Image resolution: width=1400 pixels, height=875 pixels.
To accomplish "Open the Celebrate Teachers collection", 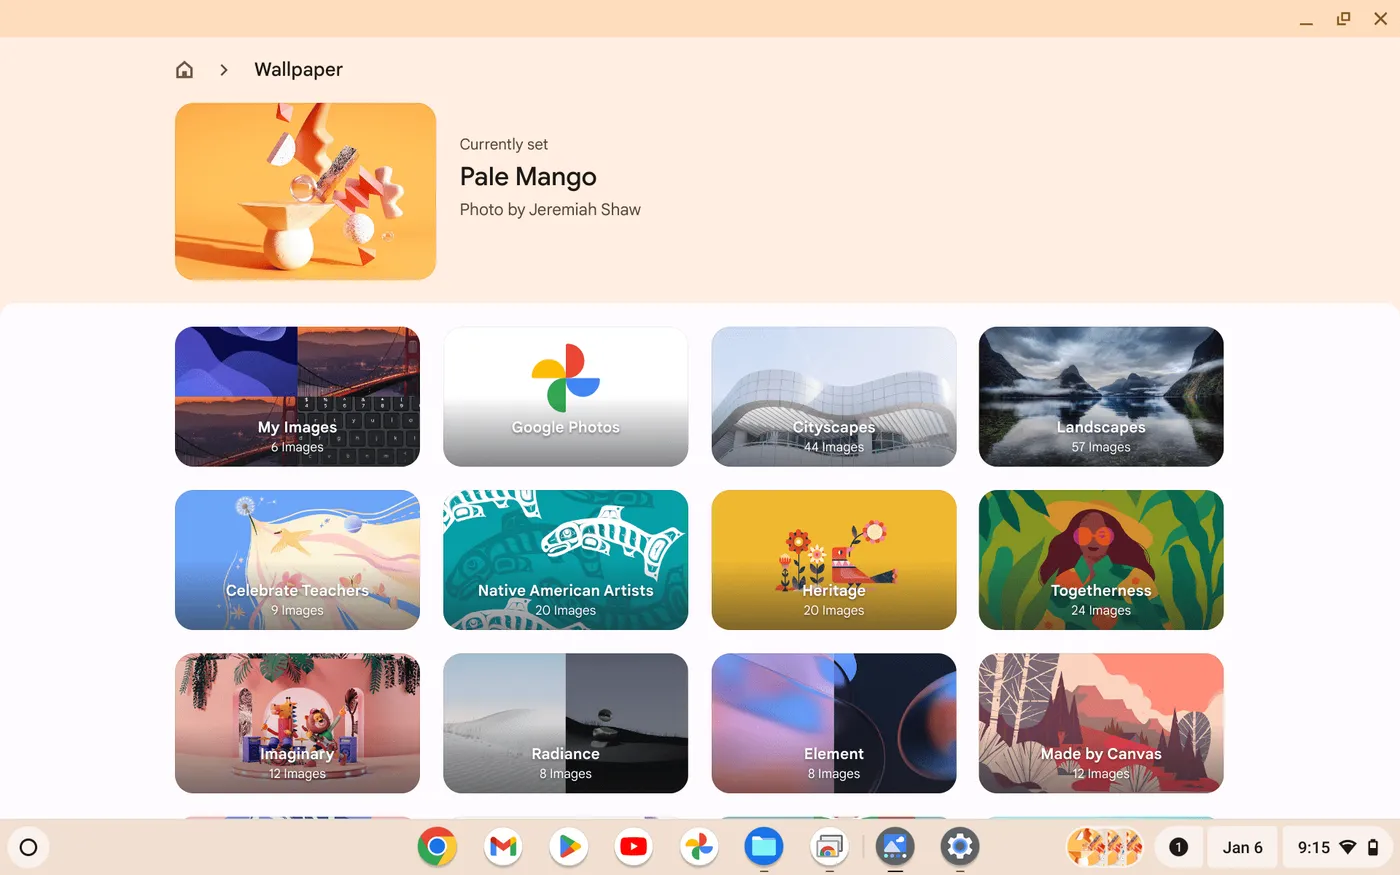I will [x=297, y=560].
